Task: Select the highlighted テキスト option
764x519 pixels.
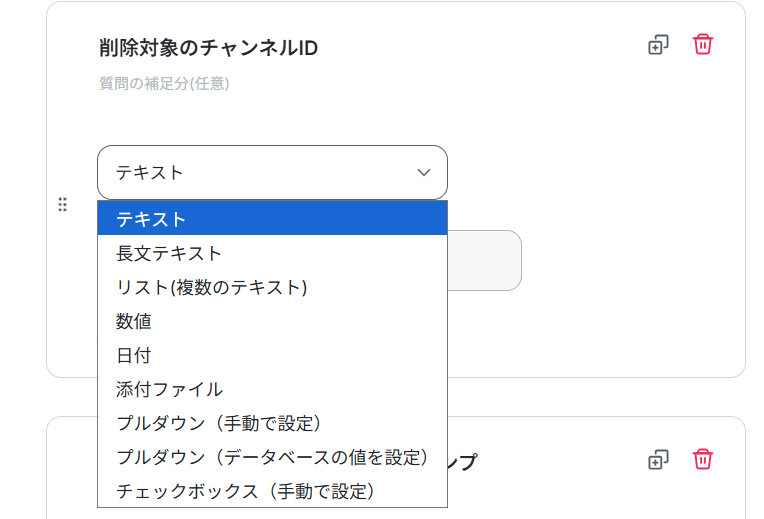Action: pos(272,219)
